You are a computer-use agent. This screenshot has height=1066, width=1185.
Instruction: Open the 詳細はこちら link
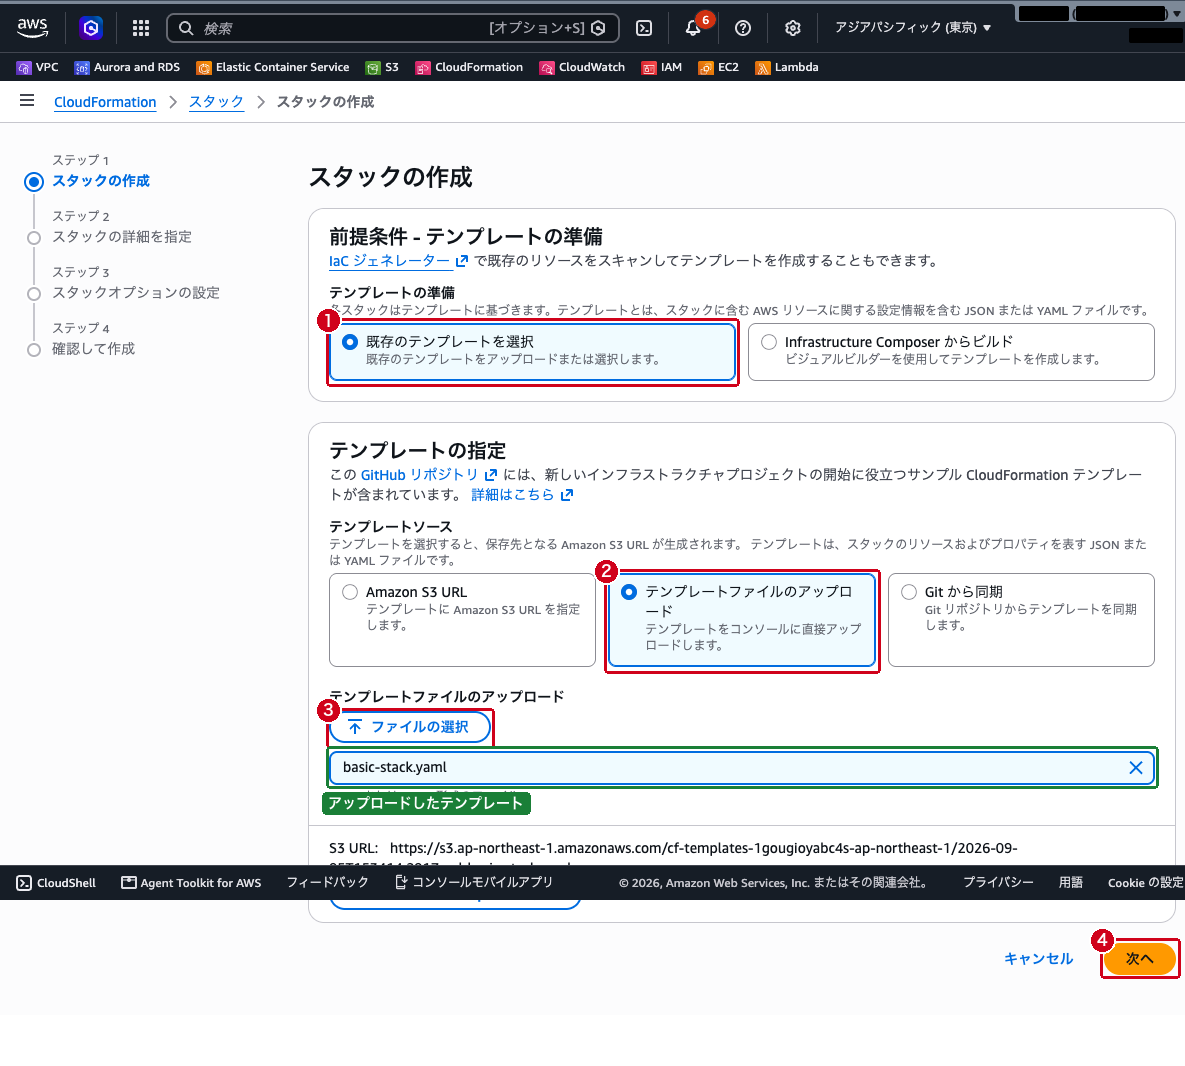pos(522,495)
